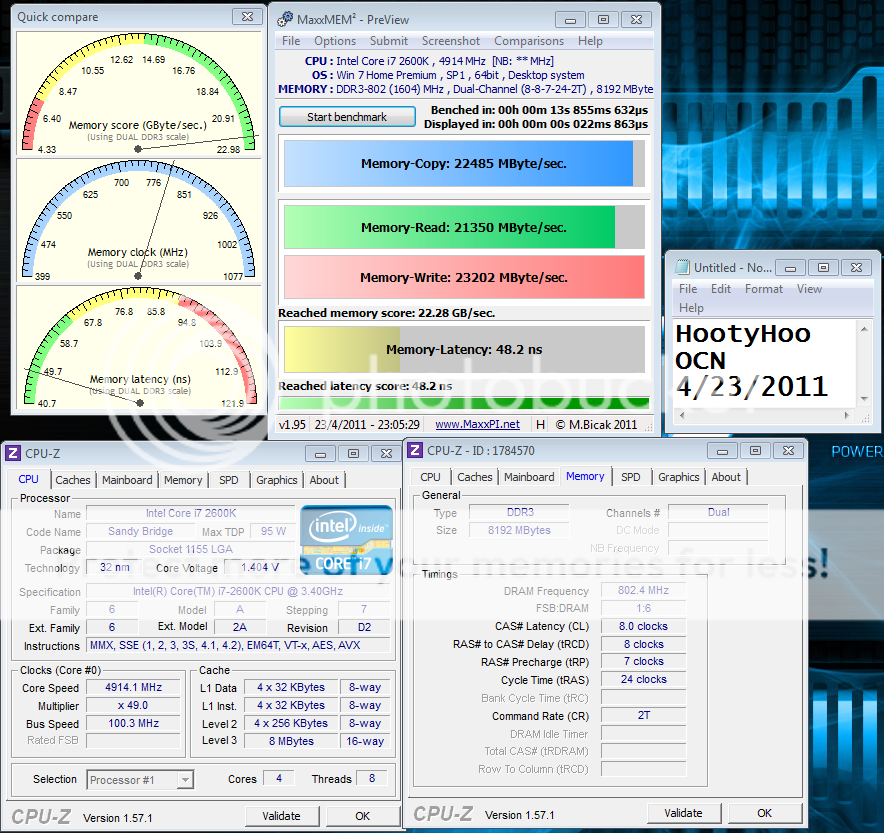Open Notepad's View menu

coord(809,289)
